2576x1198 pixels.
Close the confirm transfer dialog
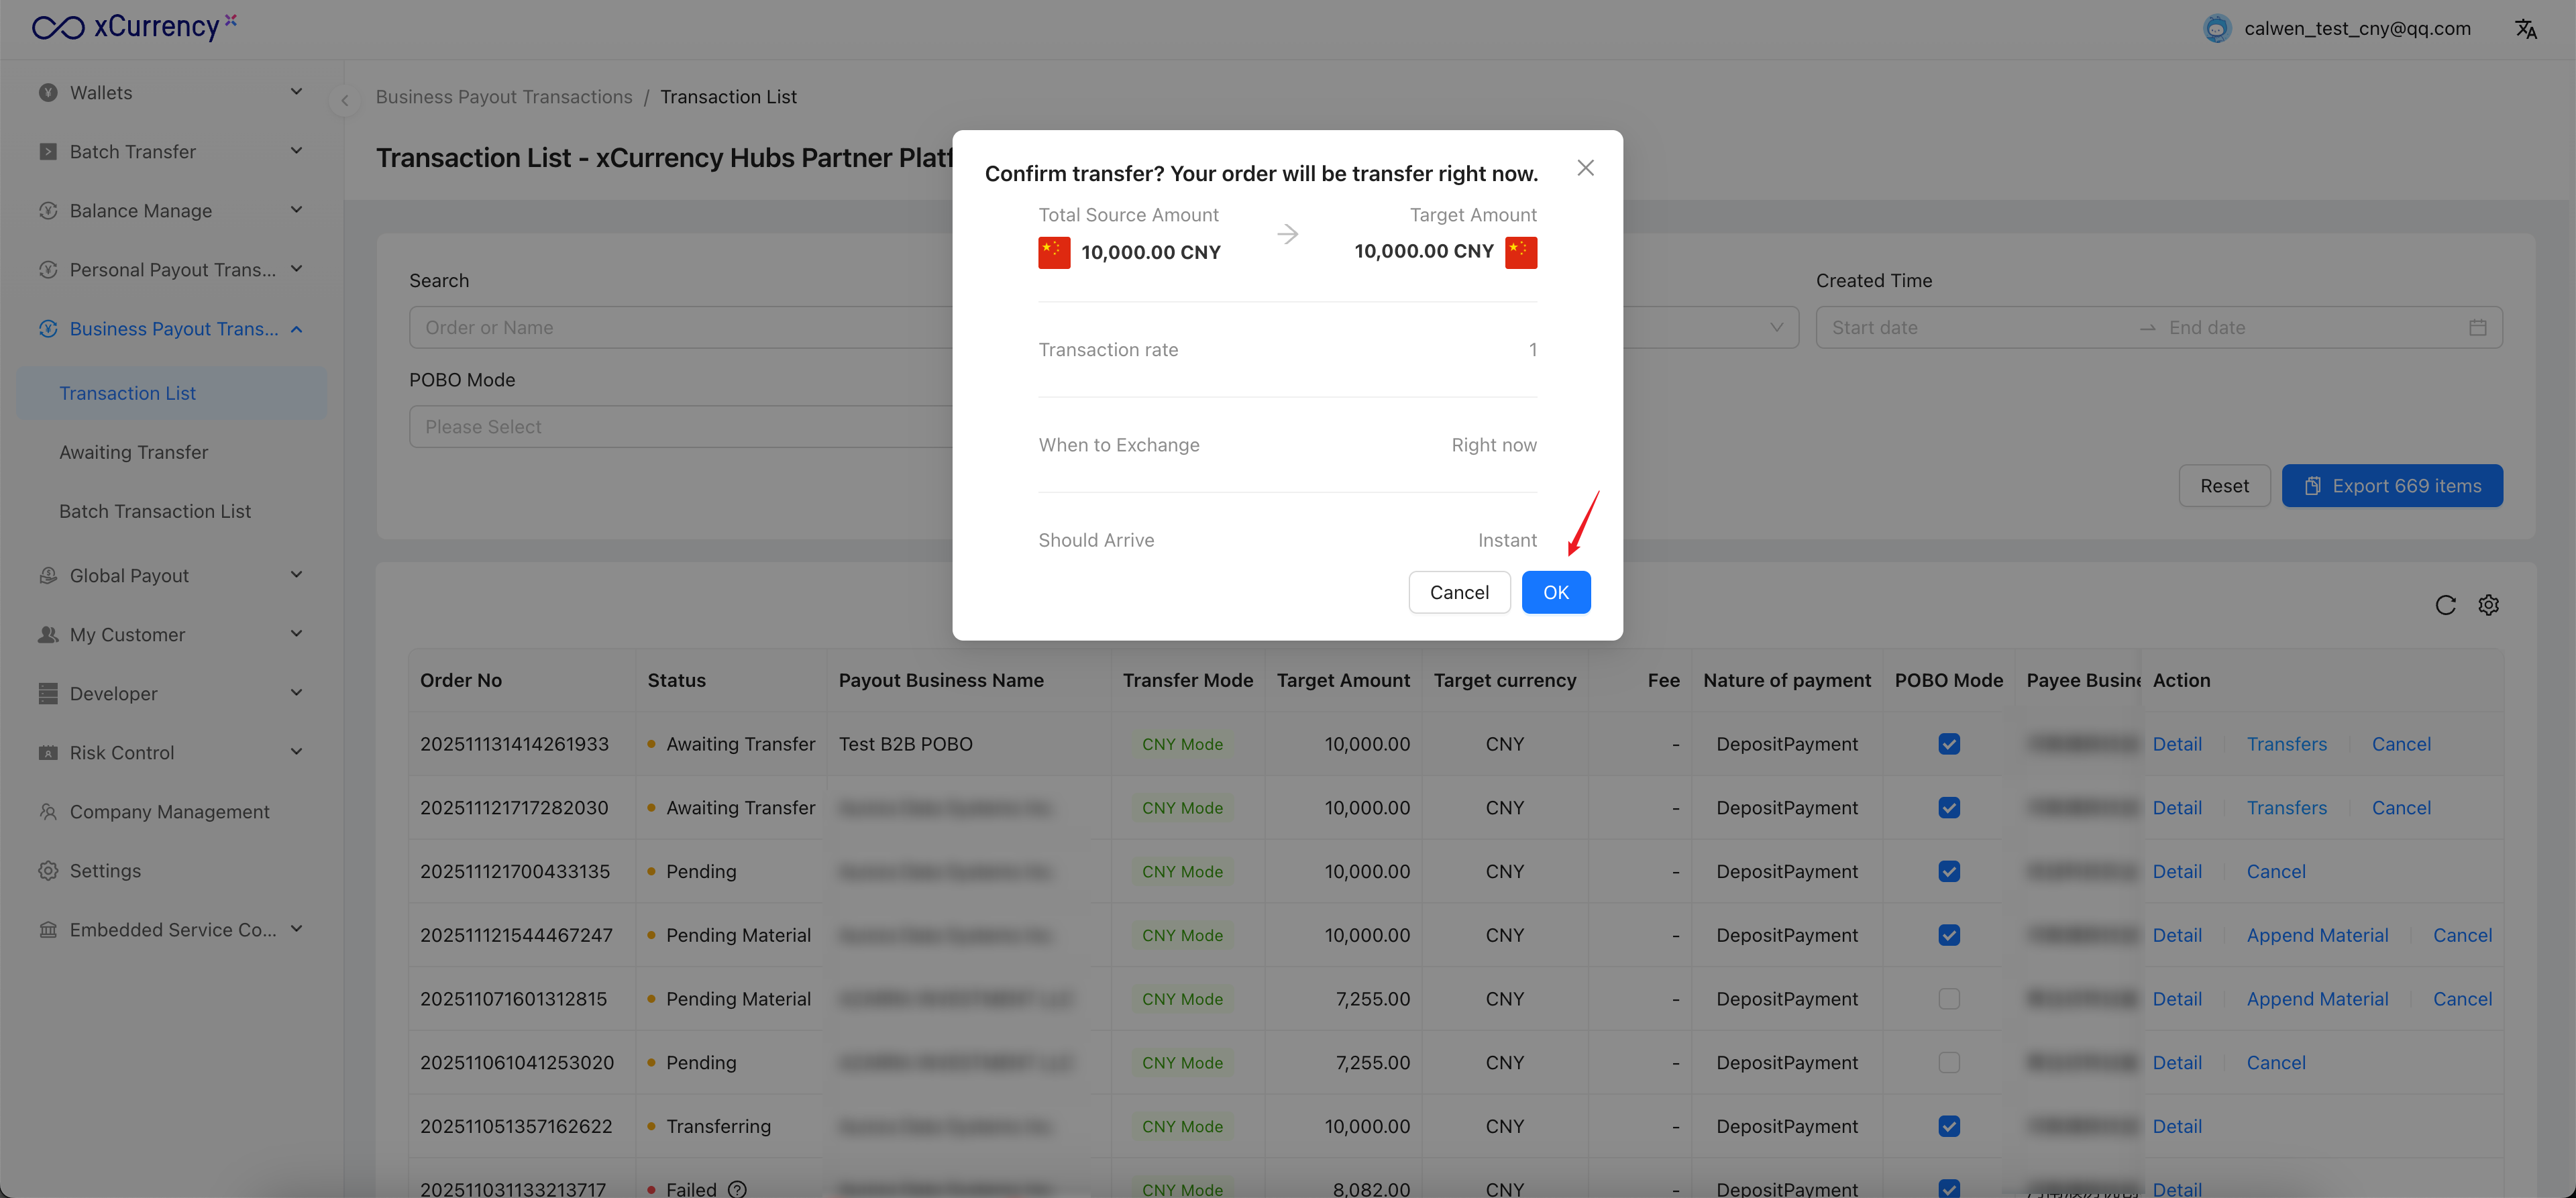coord(1585,168)
